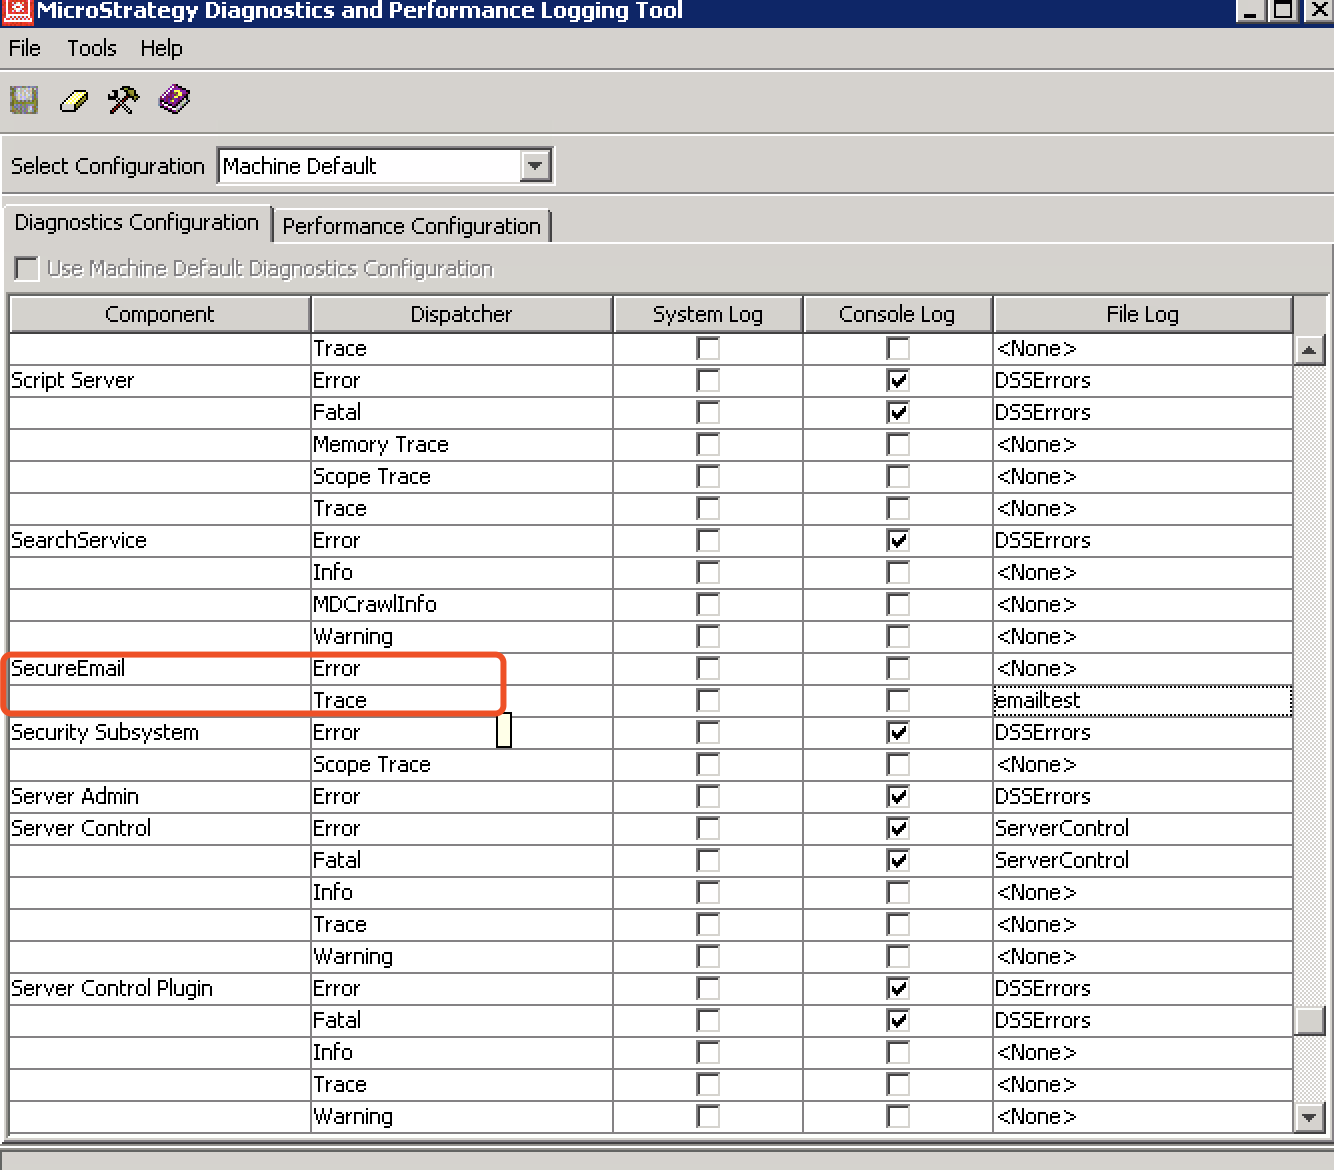This screenshot has width=1334, height=1170.
Task: Select the Security Subsystem component cell
Action: pos(160,732)
